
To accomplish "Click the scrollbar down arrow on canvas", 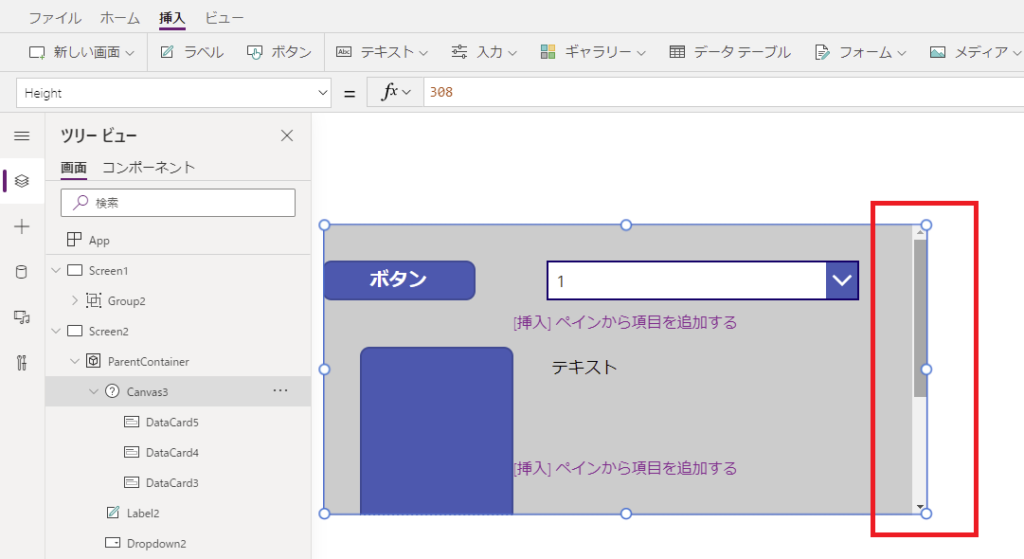I will tap(920, 507).
